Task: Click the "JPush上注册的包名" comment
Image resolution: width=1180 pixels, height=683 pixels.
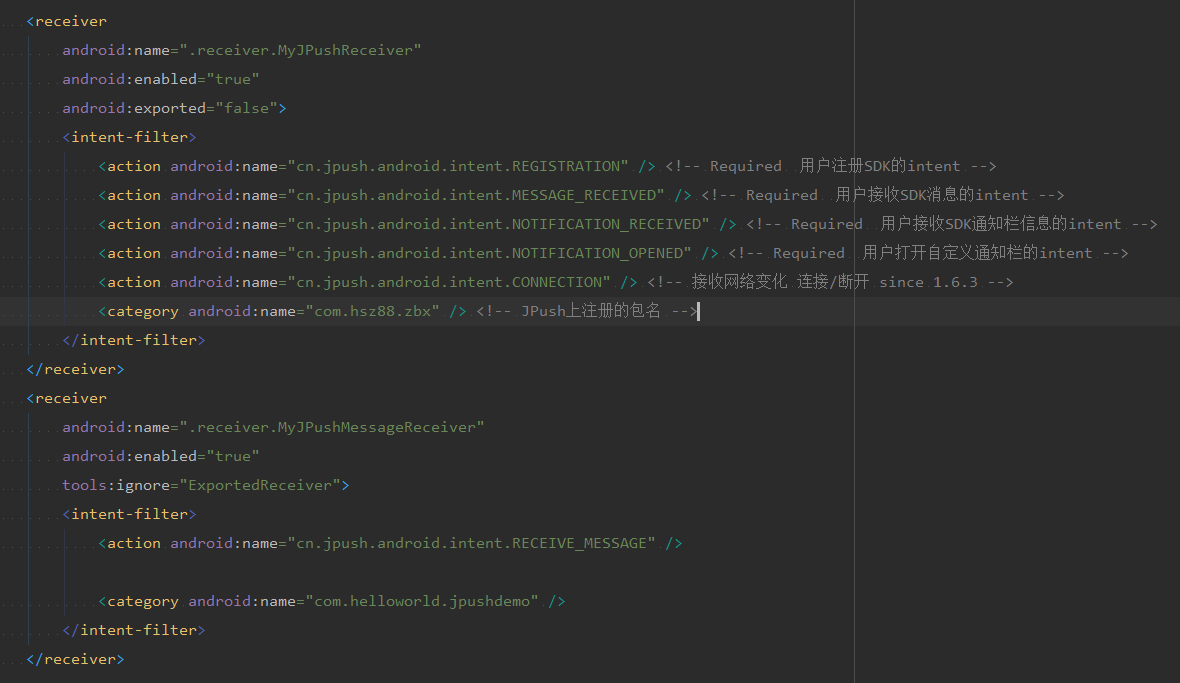Action: coord(590,311)
